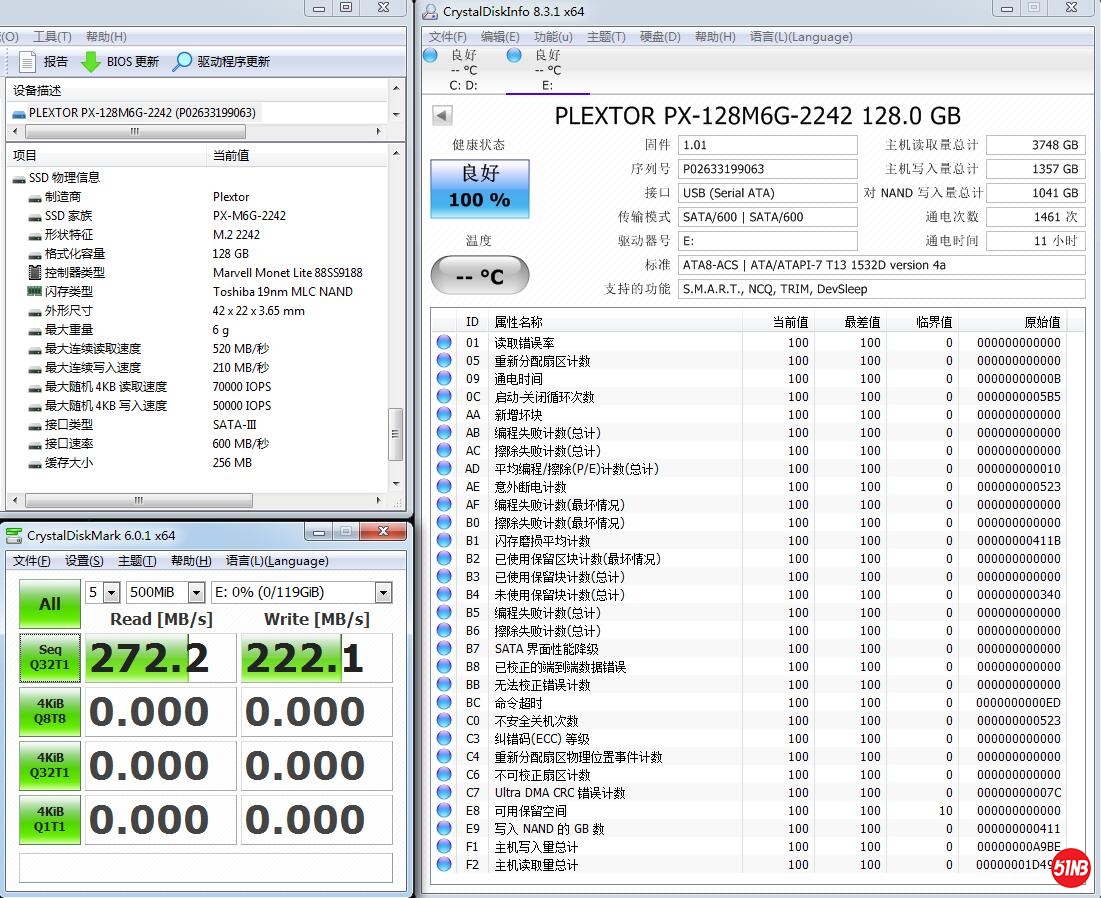
Task: Open the 帮助(H) menu in CrystalDiskMark
Action: click(x=191, y=560)
